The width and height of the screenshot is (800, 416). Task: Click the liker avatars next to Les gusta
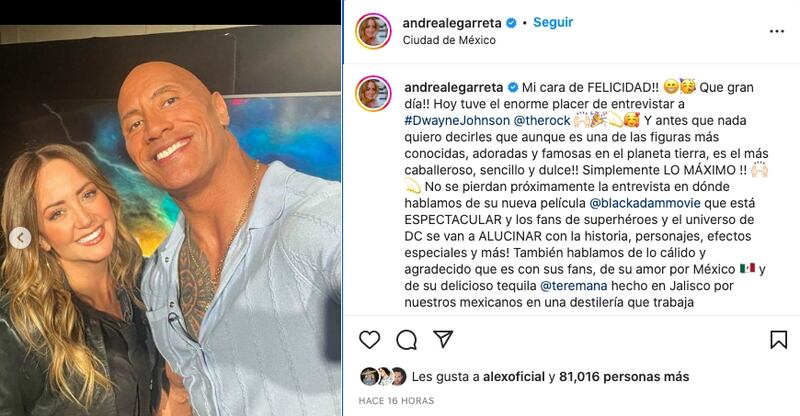pyautogui.click(x=383, y=377)
